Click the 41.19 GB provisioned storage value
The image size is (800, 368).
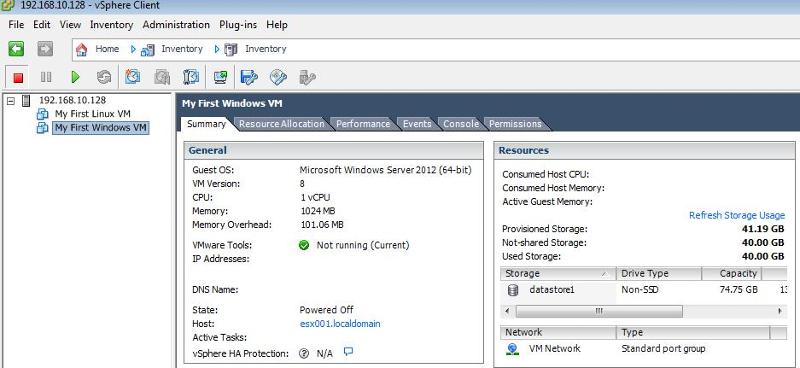[763, 229]
